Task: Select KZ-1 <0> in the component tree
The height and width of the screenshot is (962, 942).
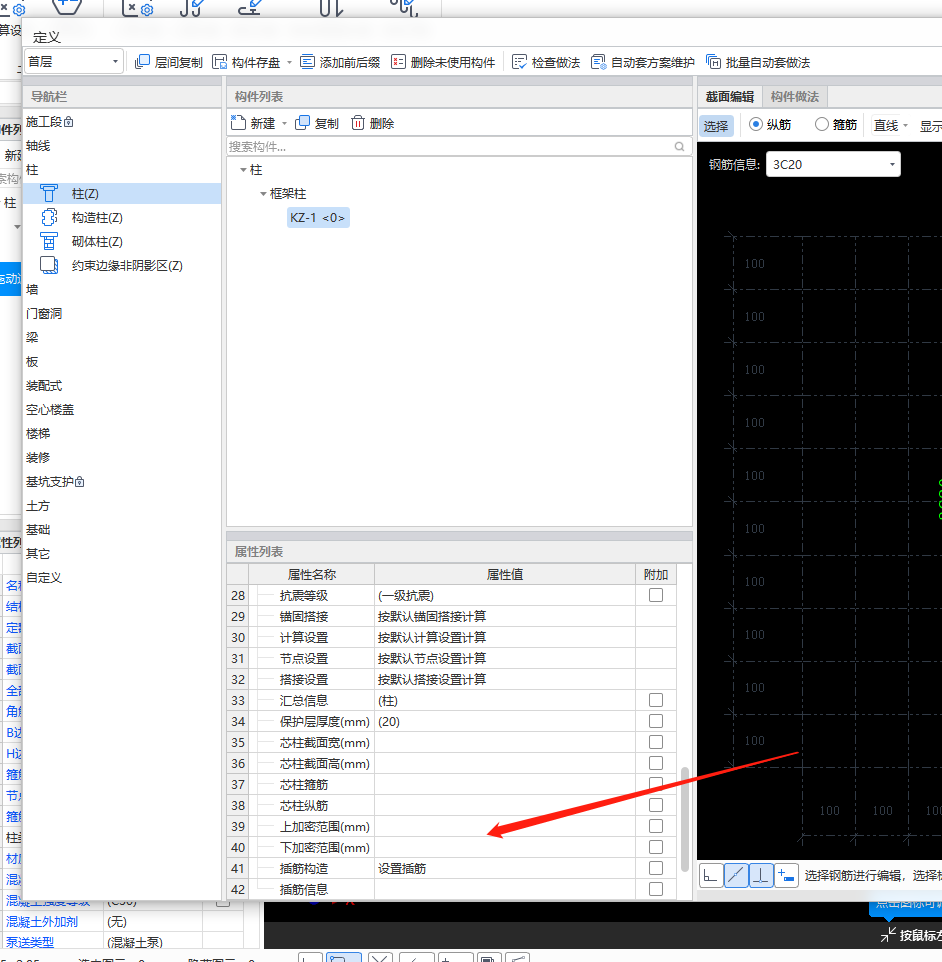Action: pyautogui.click(x=318, y=217)
